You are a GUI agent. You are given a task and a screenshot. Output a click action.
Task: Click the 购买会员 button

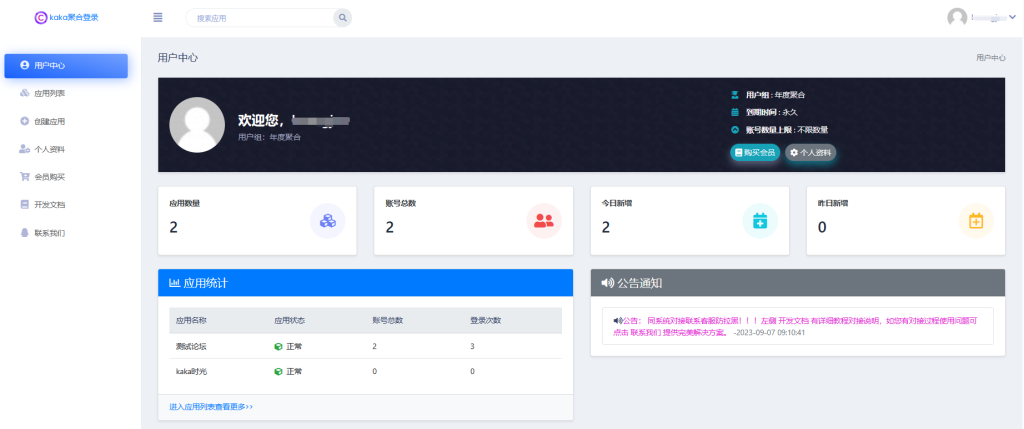(754, 152)
